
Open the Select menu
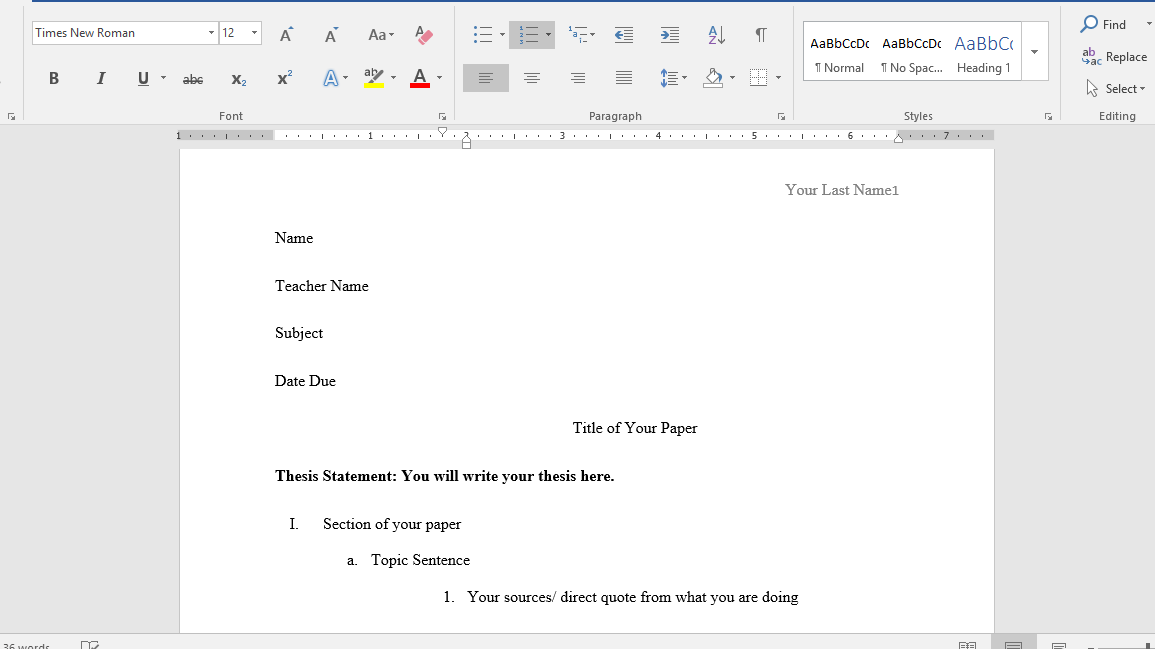pos(1115,88)
